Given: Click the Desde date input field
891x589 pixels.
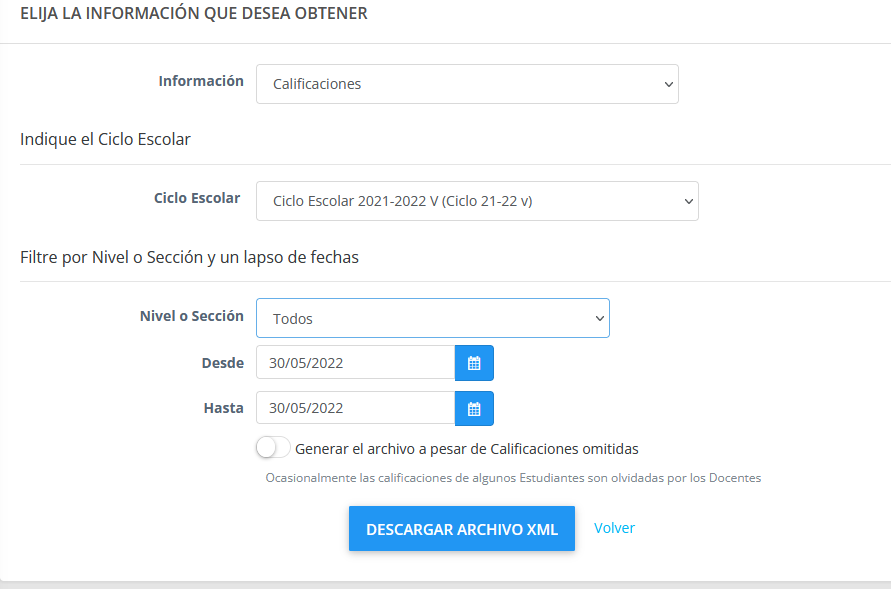Looking at the screenshot, I should coord(355,363).
